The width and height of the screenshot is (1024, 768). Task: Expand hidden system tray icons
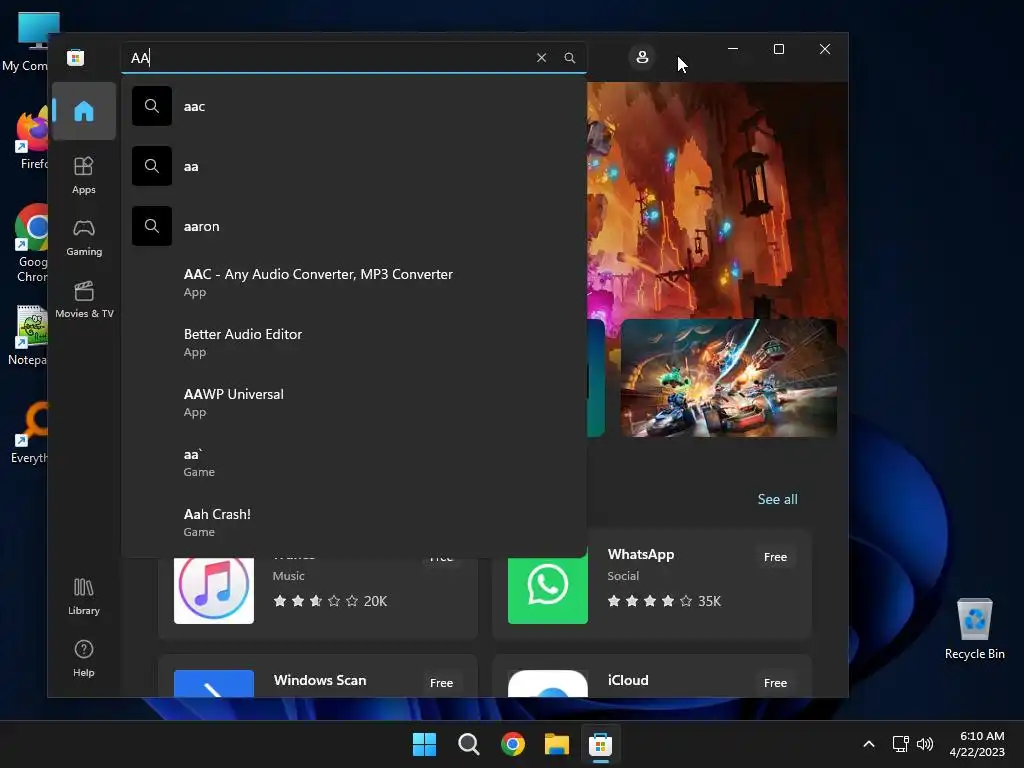869,744
